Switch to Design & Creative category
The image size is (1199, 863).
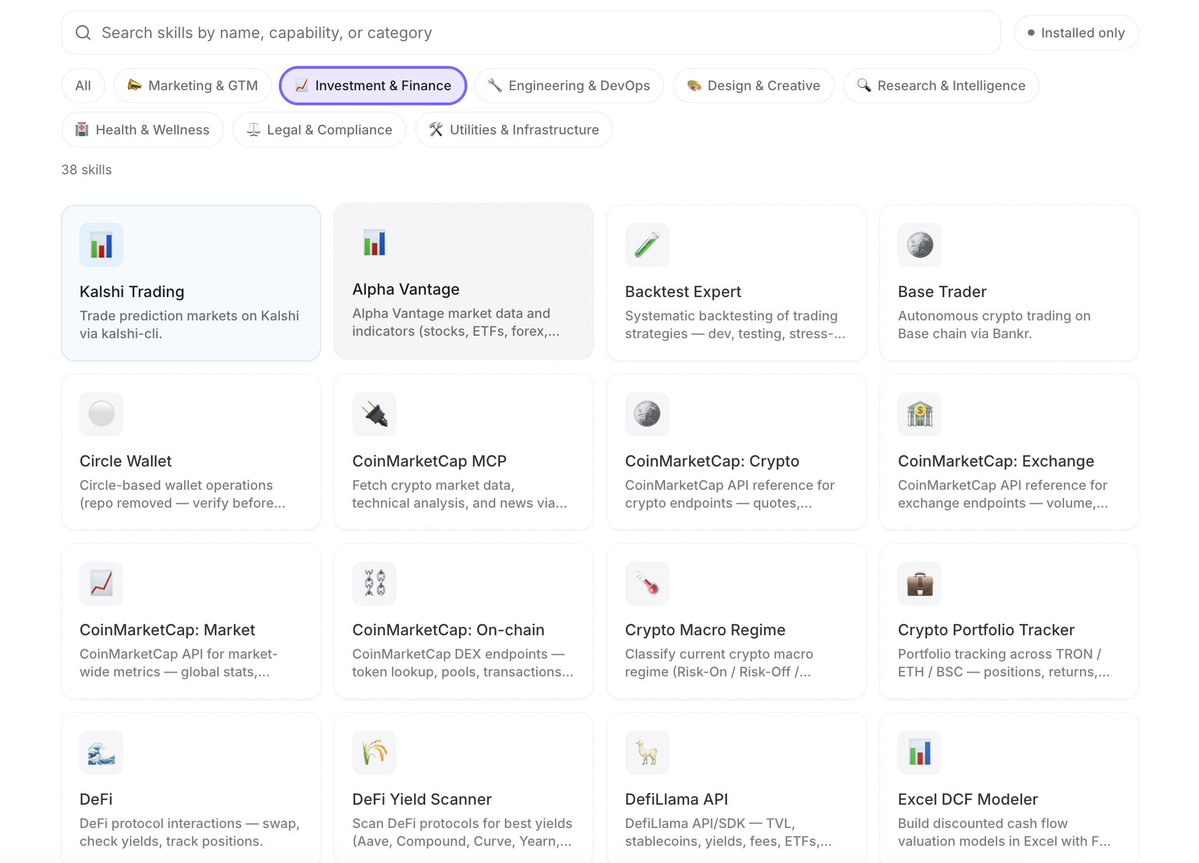pos(753,86)
